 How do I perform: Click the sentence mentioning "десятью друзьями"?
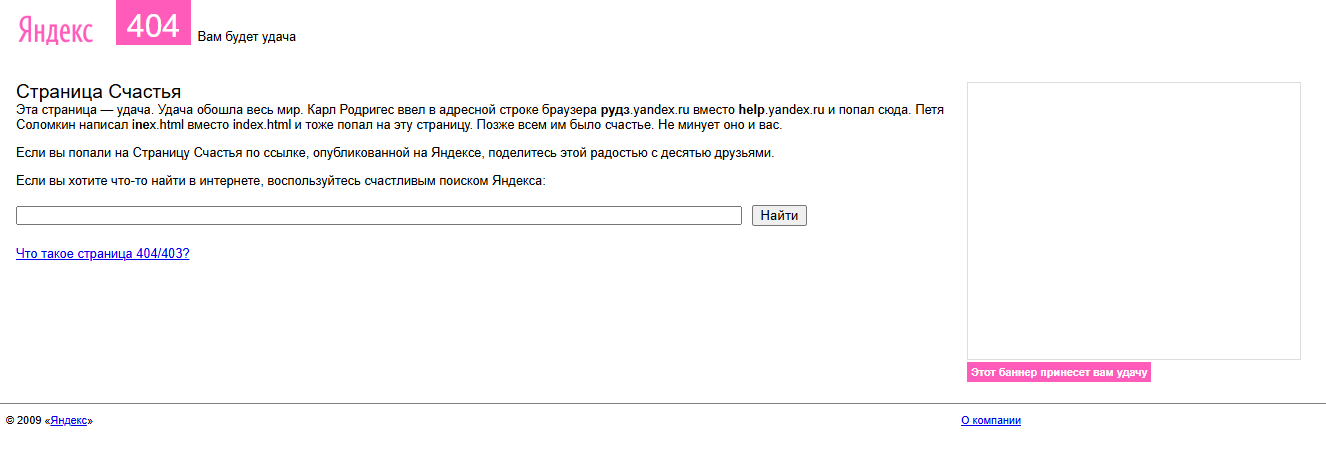(x=395, y=153)
